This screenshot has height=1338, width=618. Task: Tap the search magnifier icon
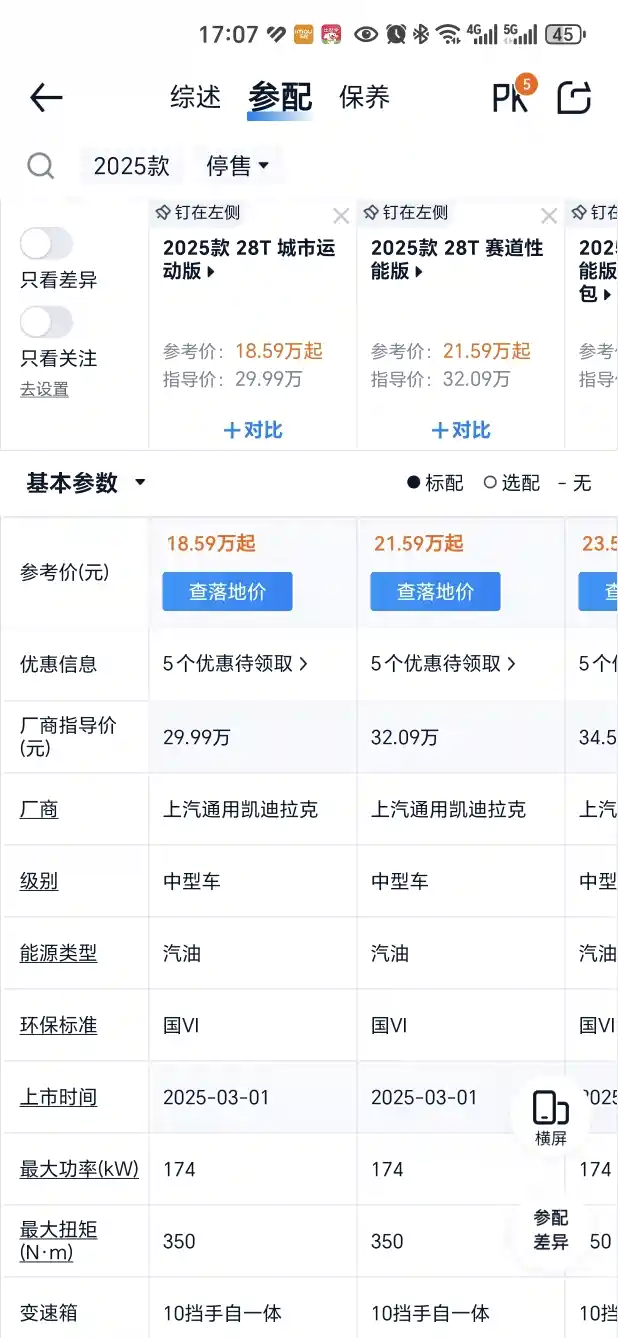(40, 166)
